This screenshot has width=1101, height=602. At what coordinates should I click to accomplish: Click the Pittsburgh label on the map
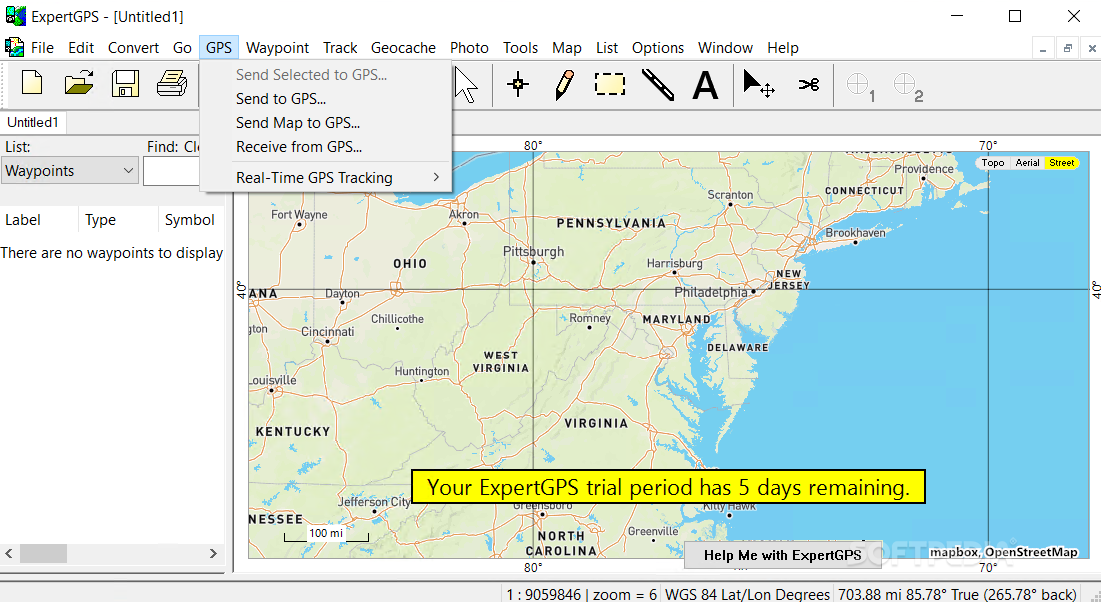[x=533, y=251]
